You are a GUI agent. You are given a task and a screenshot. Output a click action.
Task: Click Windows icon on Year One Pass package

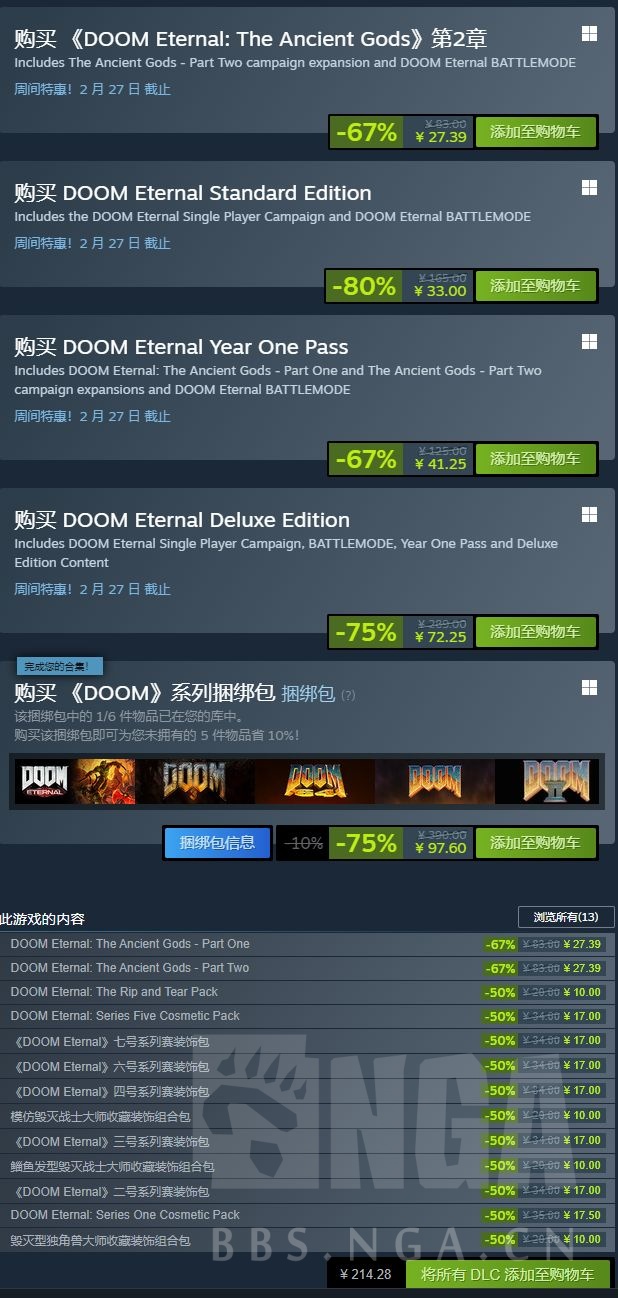click(x=589, y=342)
